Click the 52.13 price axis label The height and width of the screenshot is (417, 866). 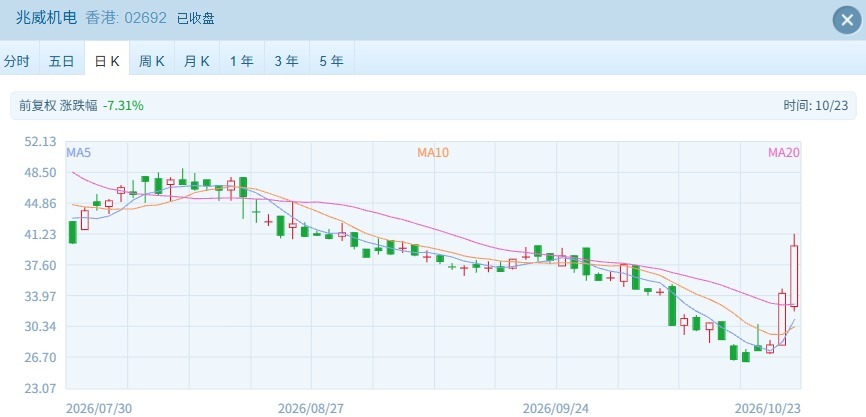[40, 141]
